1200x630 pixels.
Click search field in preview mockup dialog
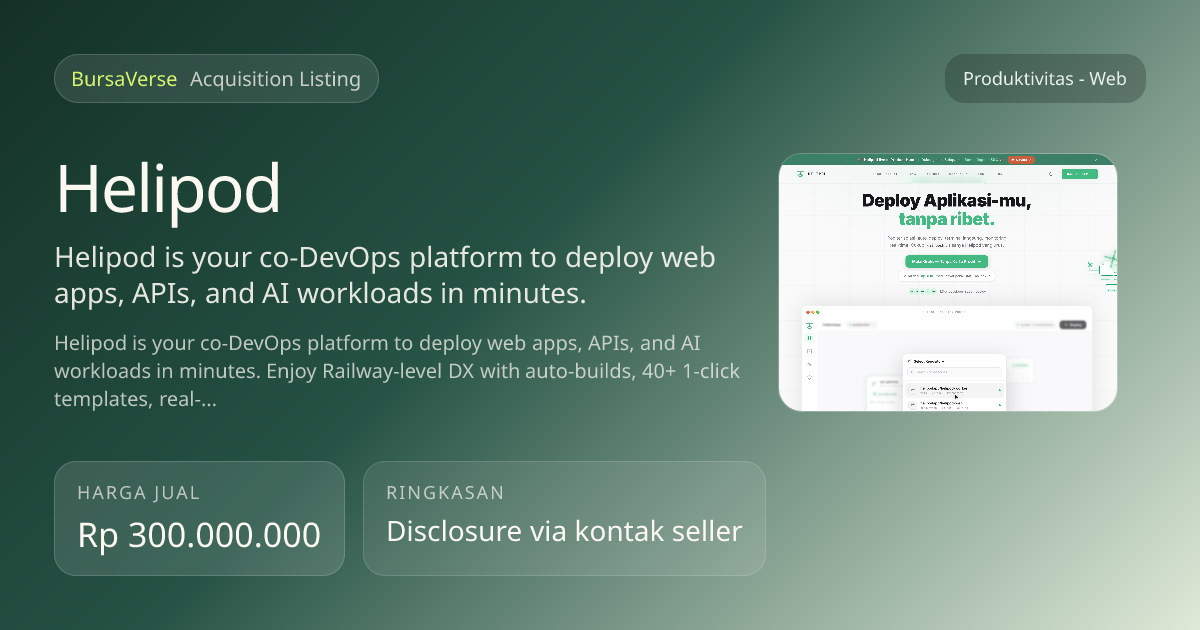pyautogui.click(x=954, y=372)
